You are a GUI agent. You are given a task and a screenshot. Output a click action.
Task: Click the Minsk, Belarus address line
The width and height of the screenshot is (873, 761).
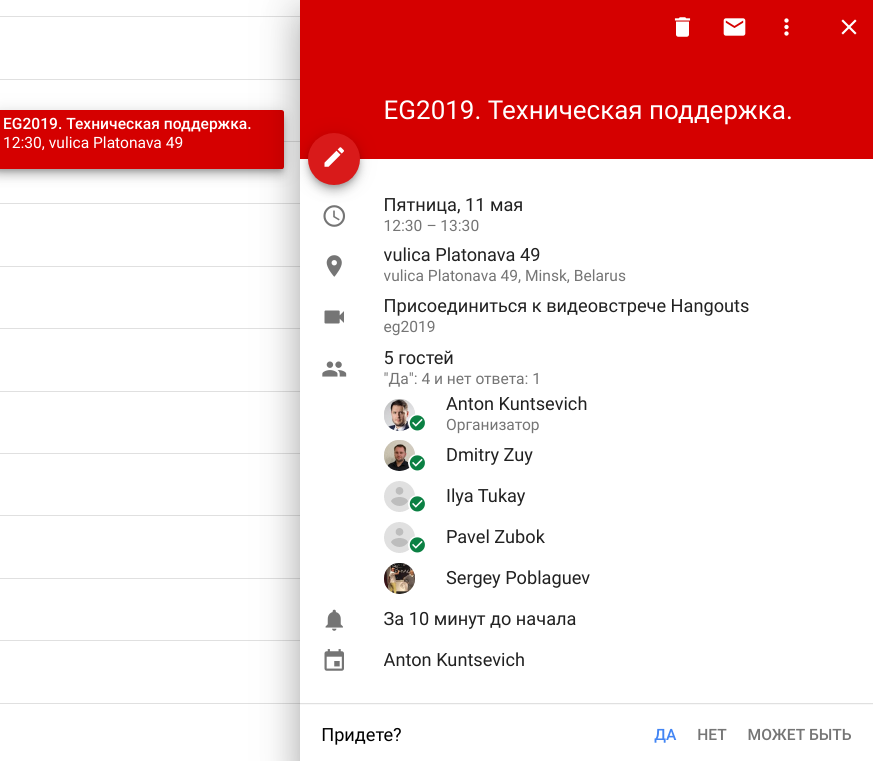click(x=504, y=276)
